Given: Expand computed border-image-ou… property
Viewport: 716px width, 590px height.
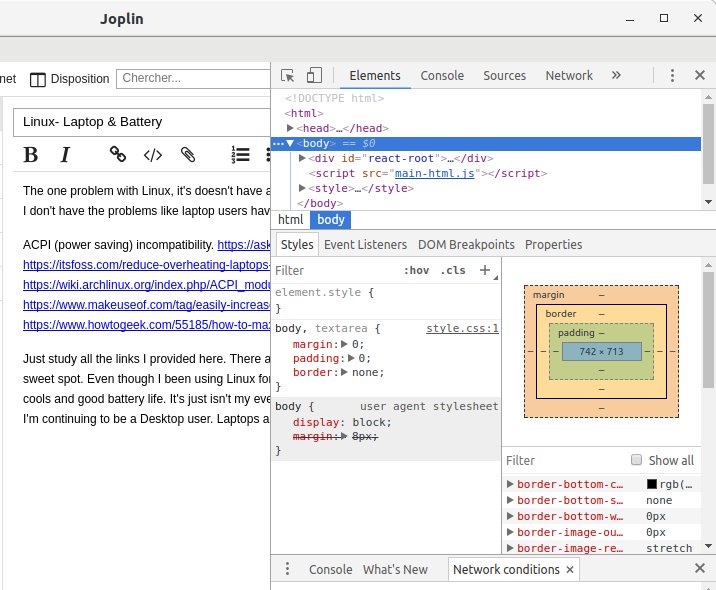Looking at the screenshot, I should tap(511, 532).
